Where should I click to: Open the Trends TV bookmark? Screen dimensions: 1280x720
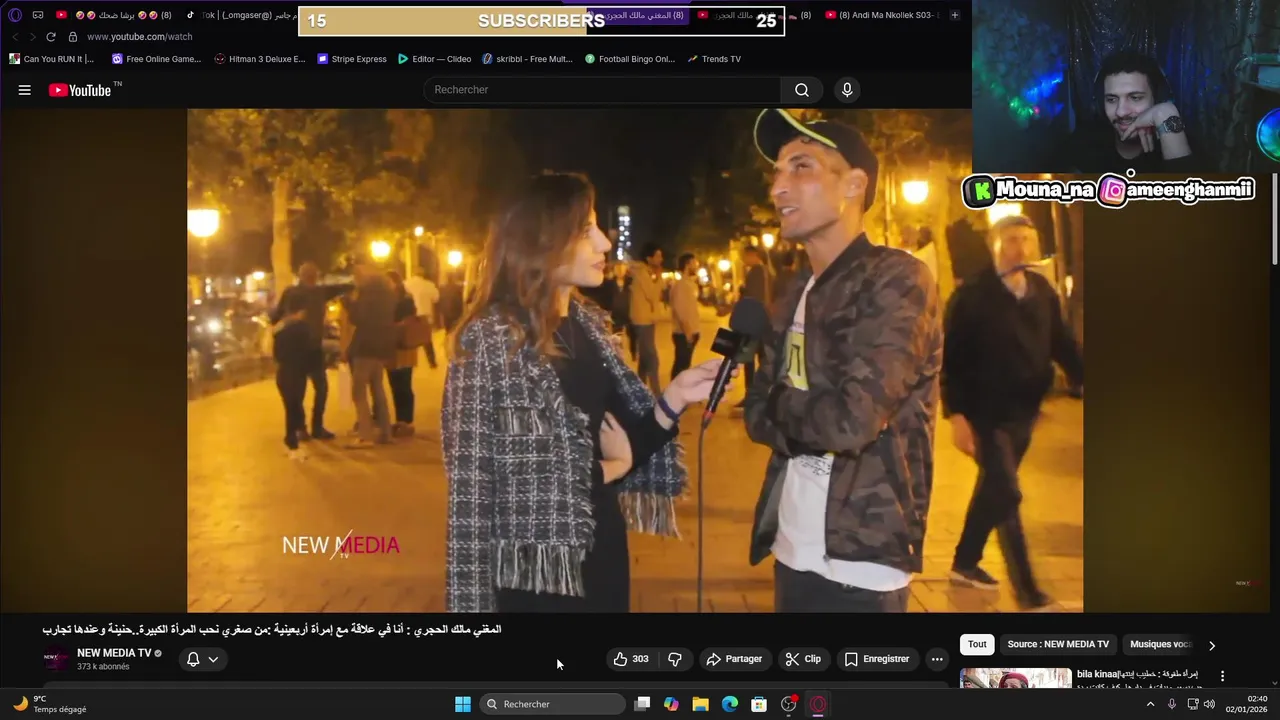pos(714,59)
